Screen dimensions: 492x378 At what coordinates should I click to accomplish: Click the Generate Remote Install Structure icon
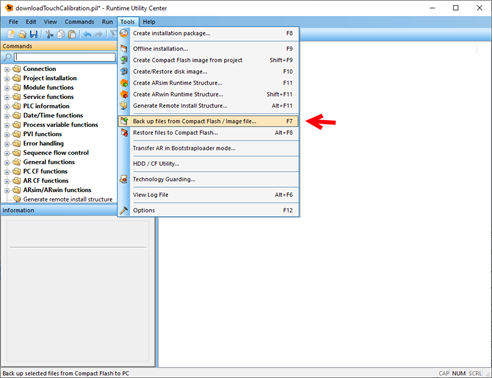[x=124, y=106]
